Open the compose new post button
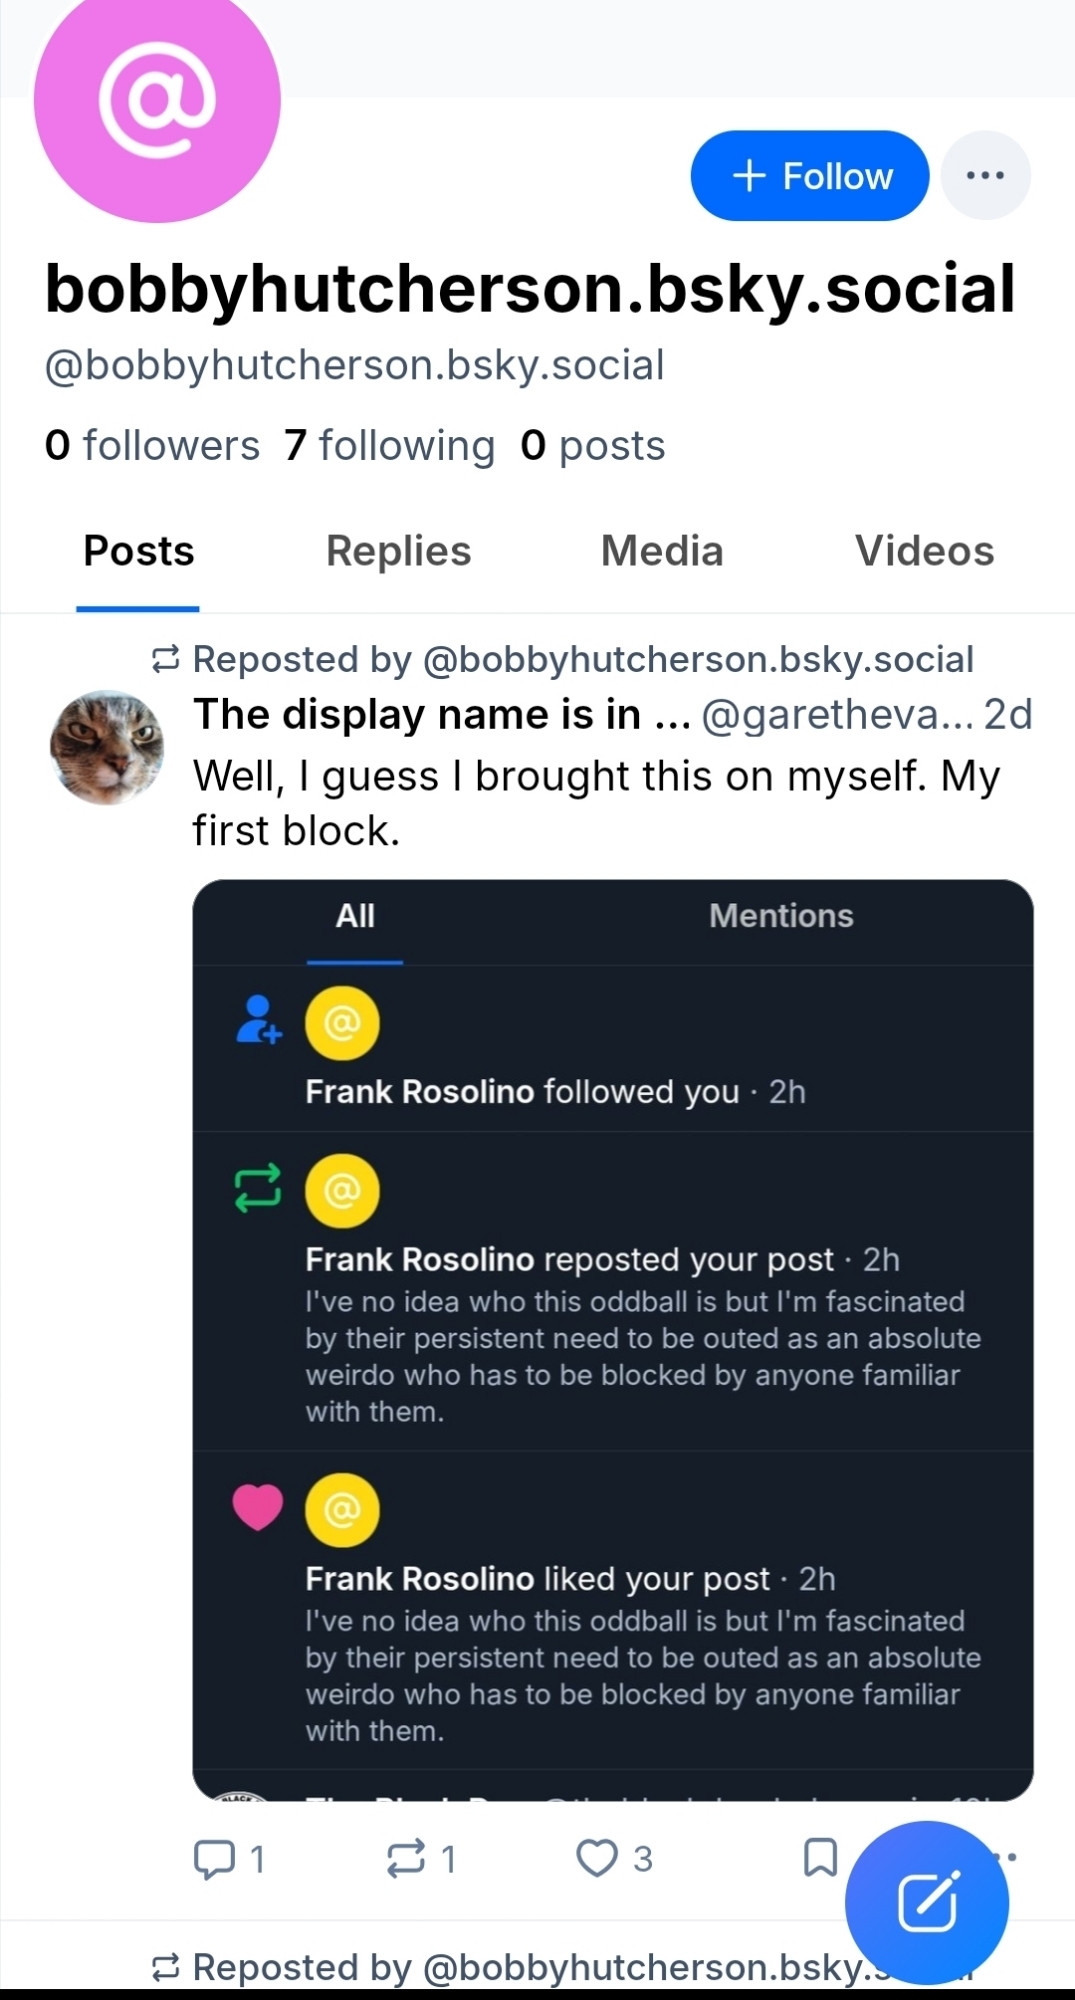Viewport: 1075px width, 2000px height. coord(927,1902)
